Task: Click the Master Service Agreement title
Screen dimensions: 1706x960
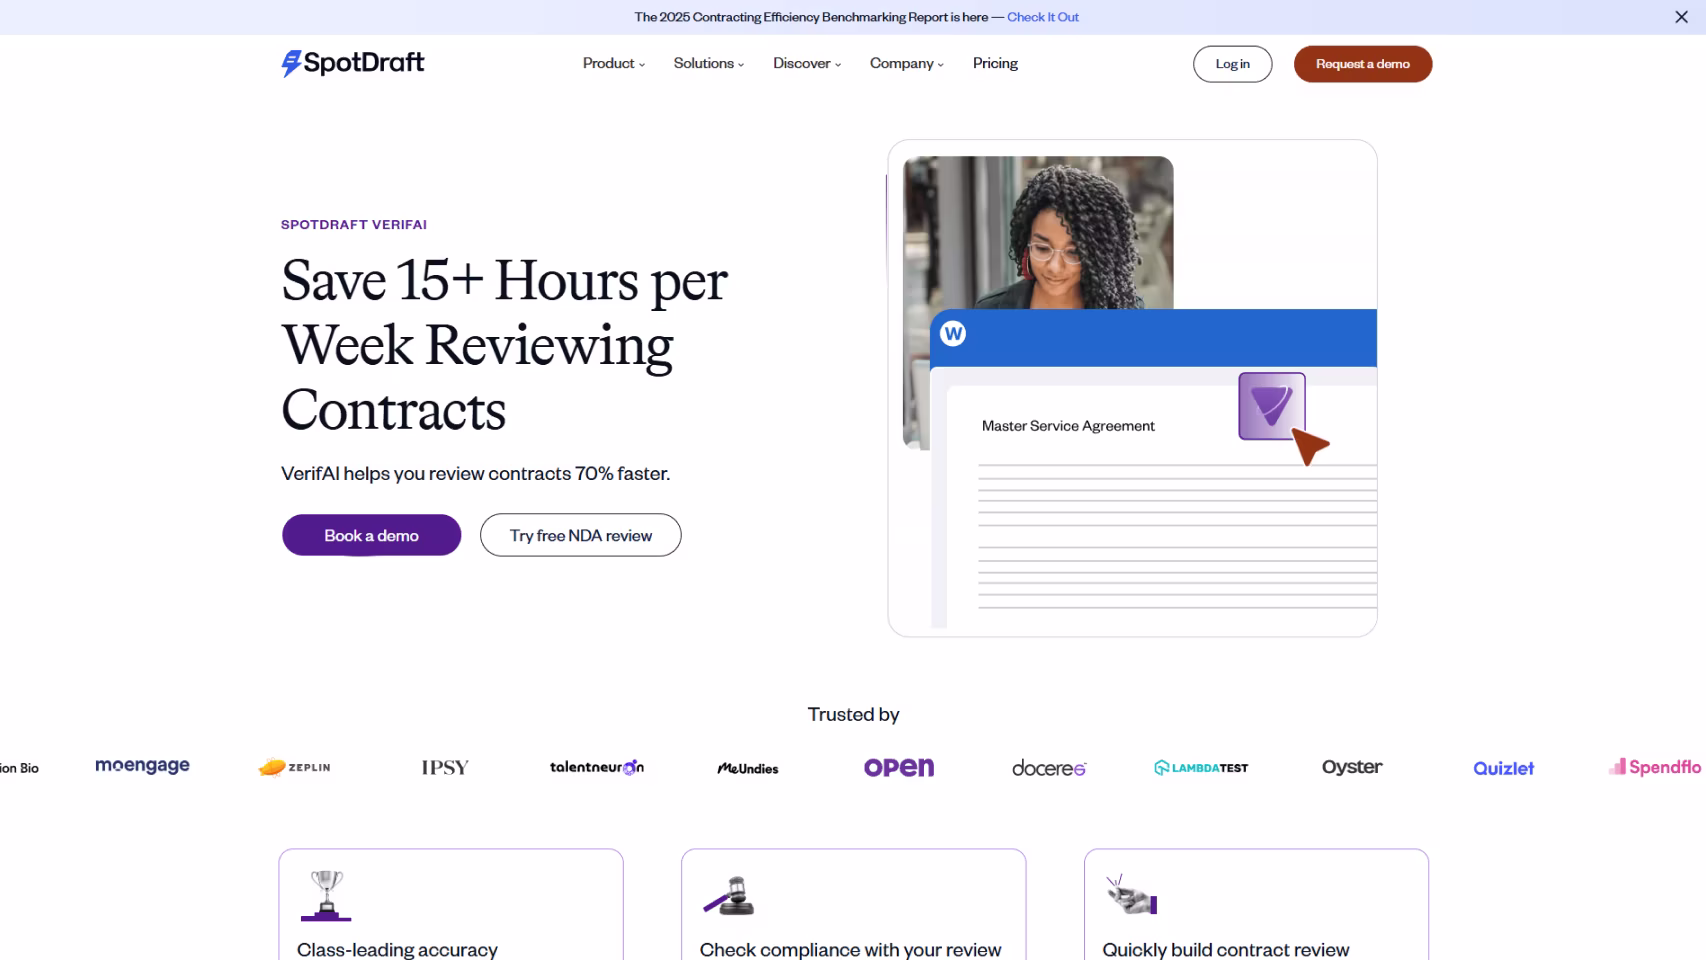Action: tap(1068, 426)
